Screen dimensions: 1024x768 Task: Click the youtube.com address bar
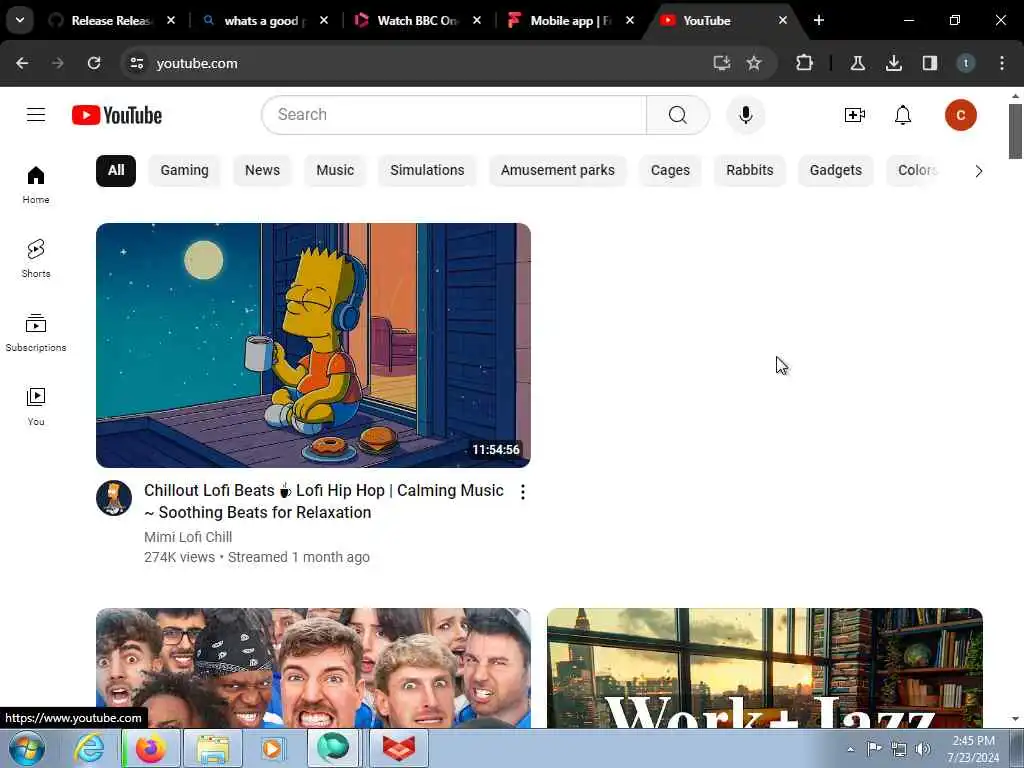[424, 63]
